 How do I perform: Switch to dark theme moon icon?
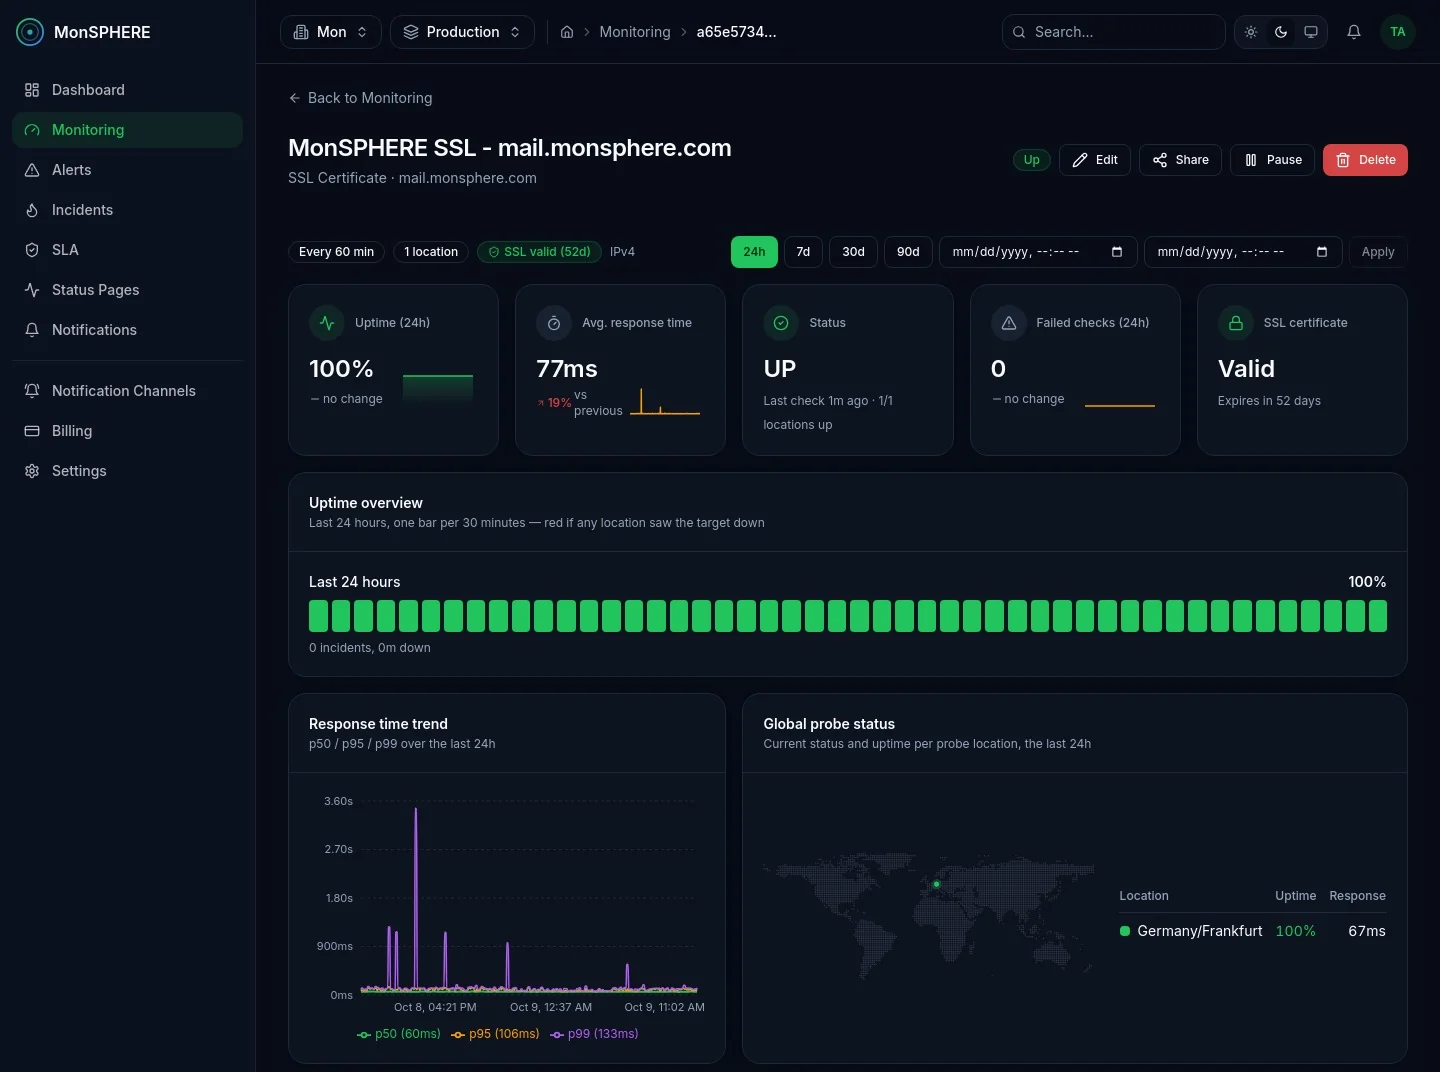(1281, 32)
